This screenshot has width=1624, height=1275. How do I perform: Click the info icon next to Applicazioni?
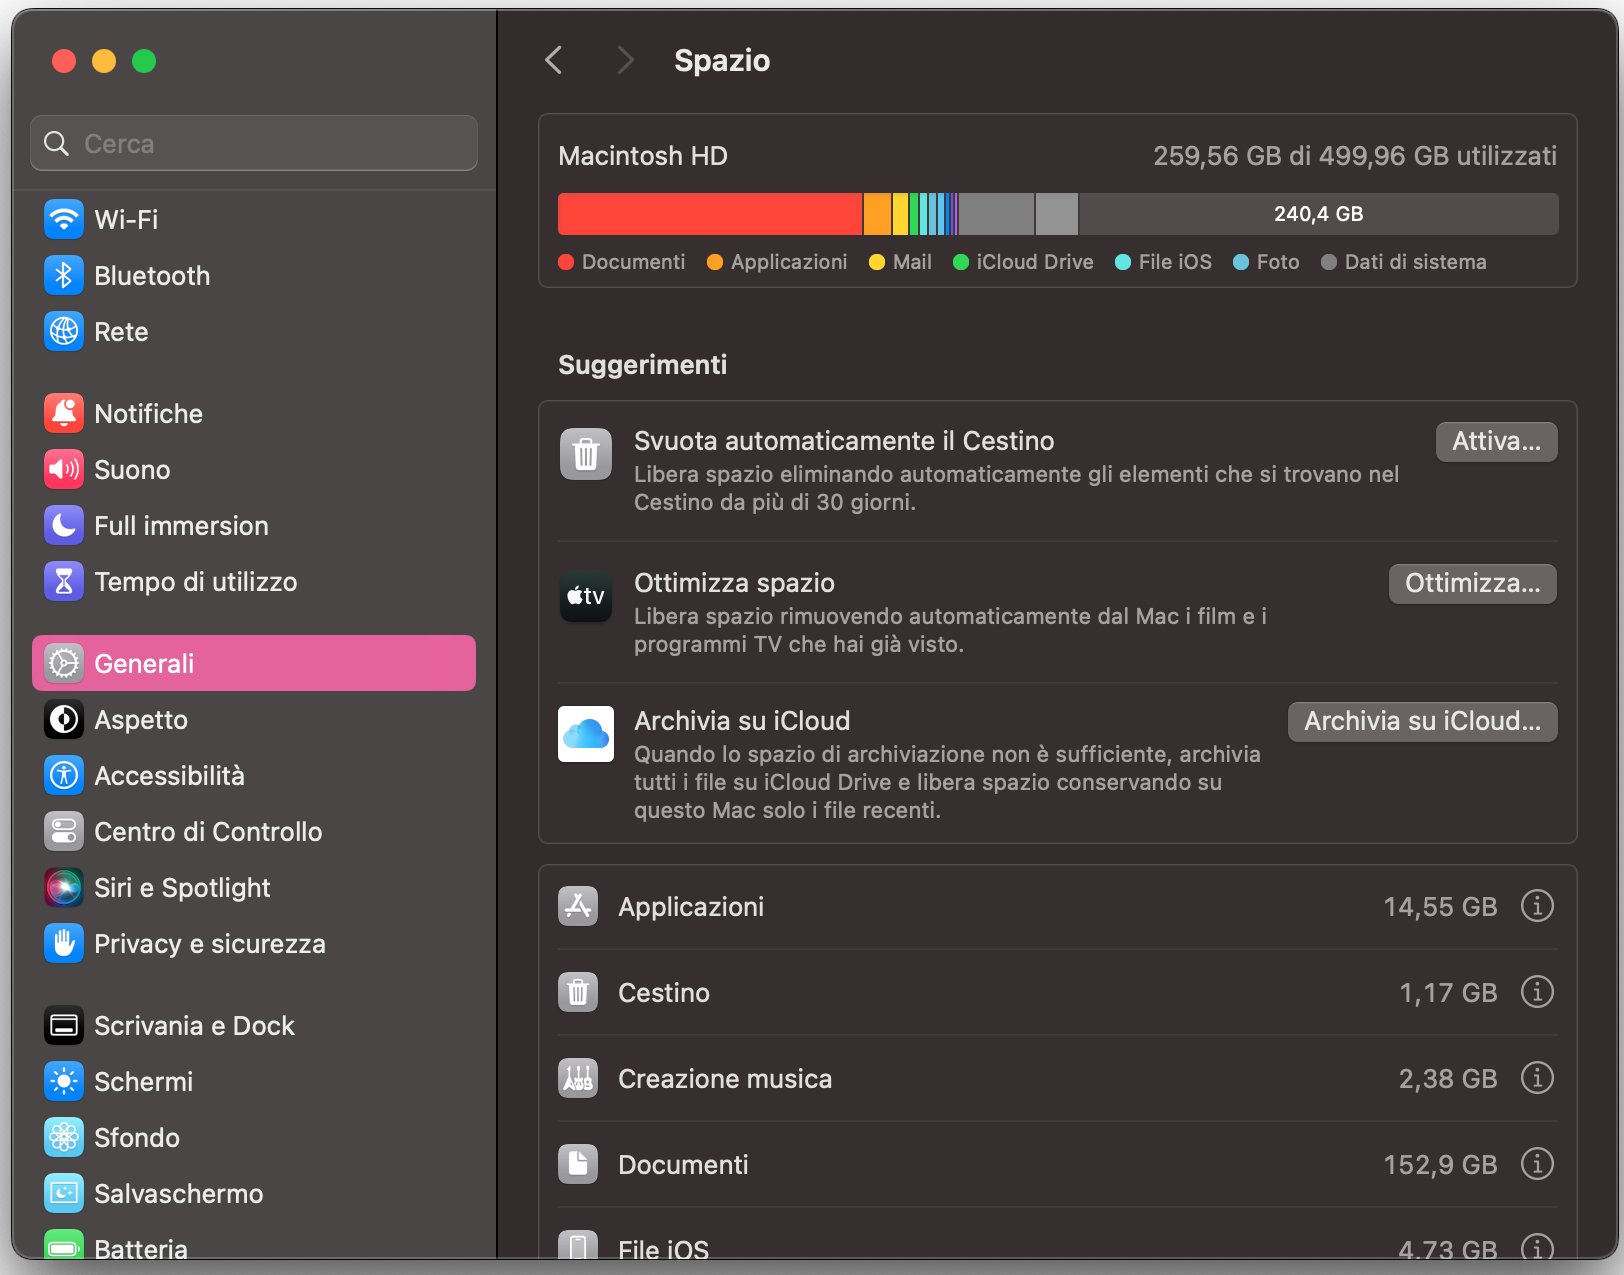pos(1537,906)
